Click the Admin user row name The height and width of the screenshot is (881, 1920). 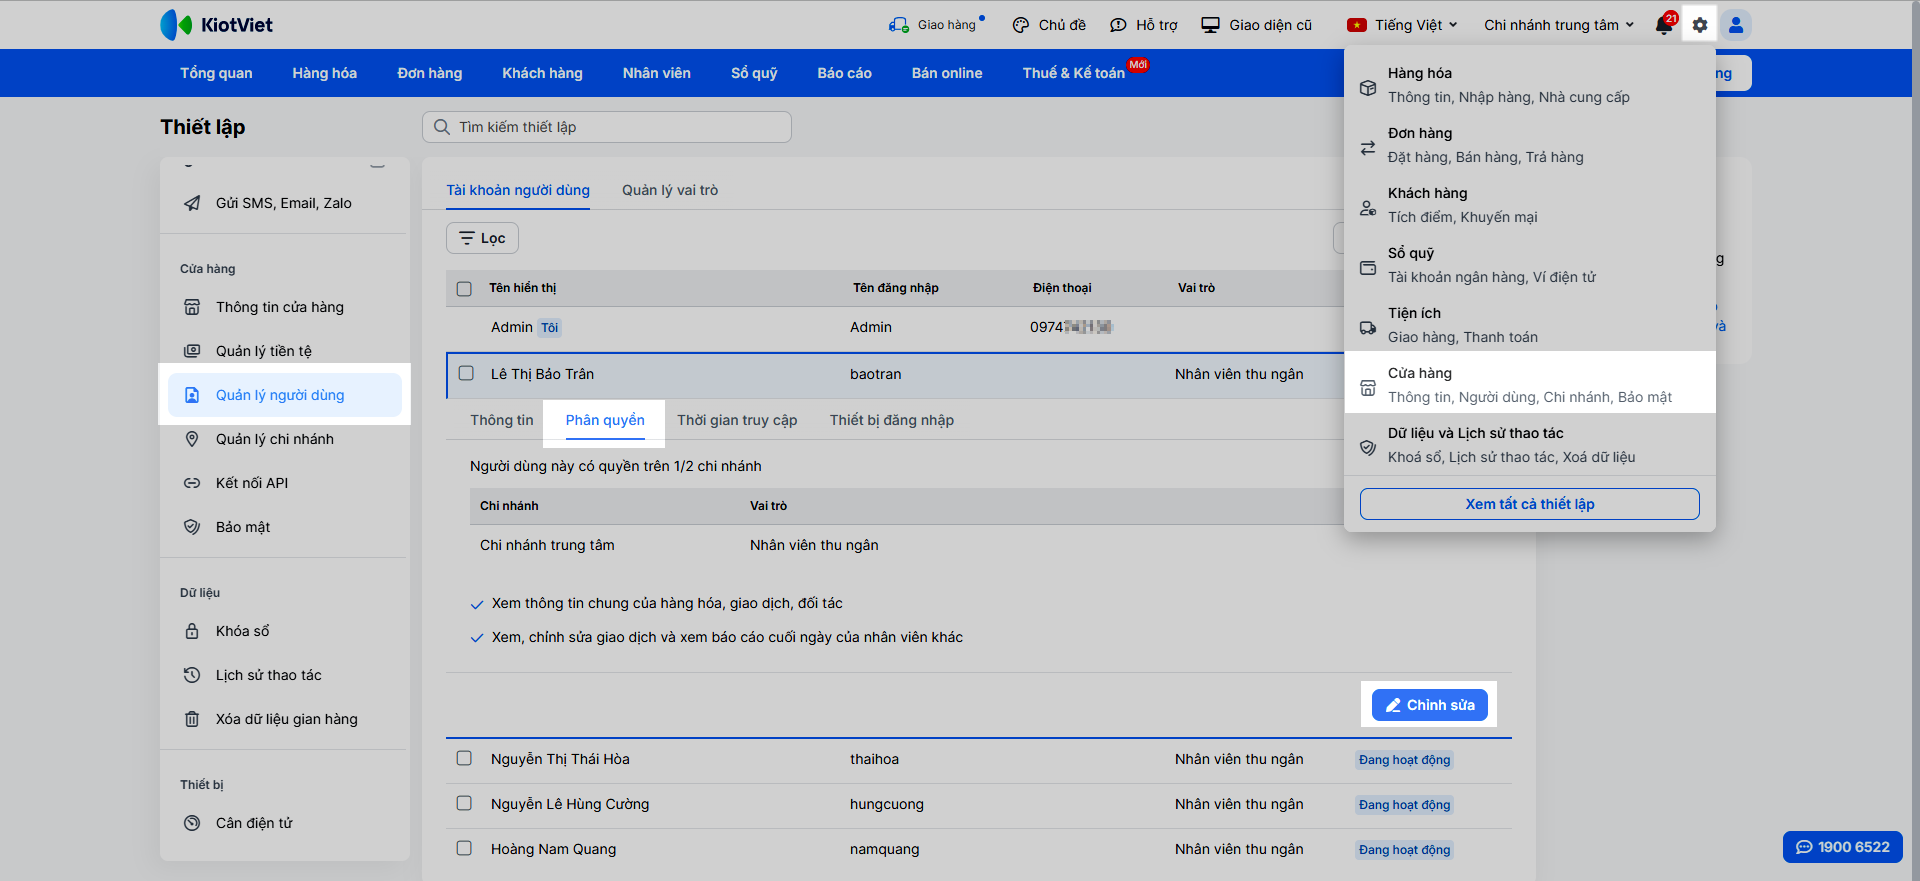(x=511, y=327)
